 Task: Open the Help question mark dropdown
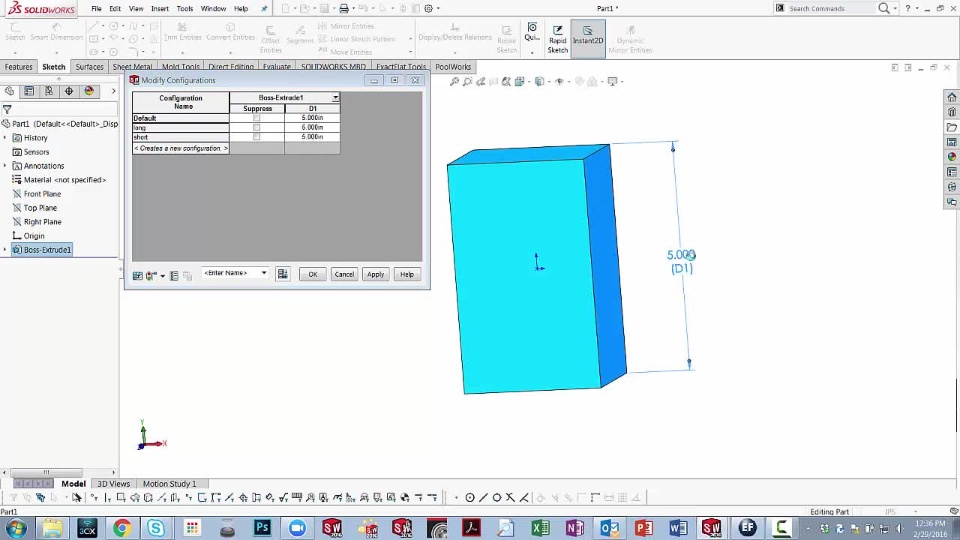point(917,9)
